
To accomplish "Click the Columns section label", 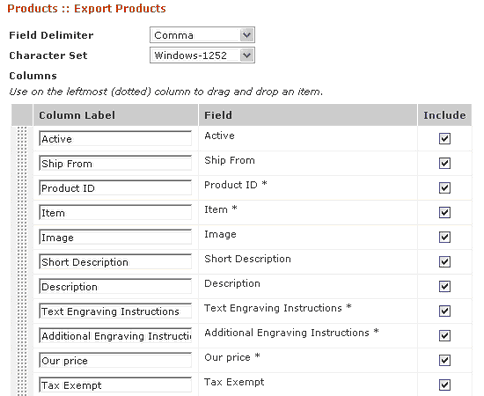I will pos(33,76).
